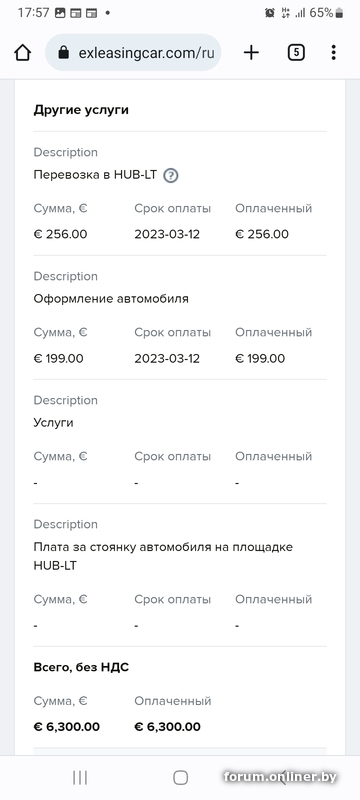This screenshot has width=360, height=800.
Task: Select the Перевозка в HUB-LT description text
Action: [x=95, y=175]
